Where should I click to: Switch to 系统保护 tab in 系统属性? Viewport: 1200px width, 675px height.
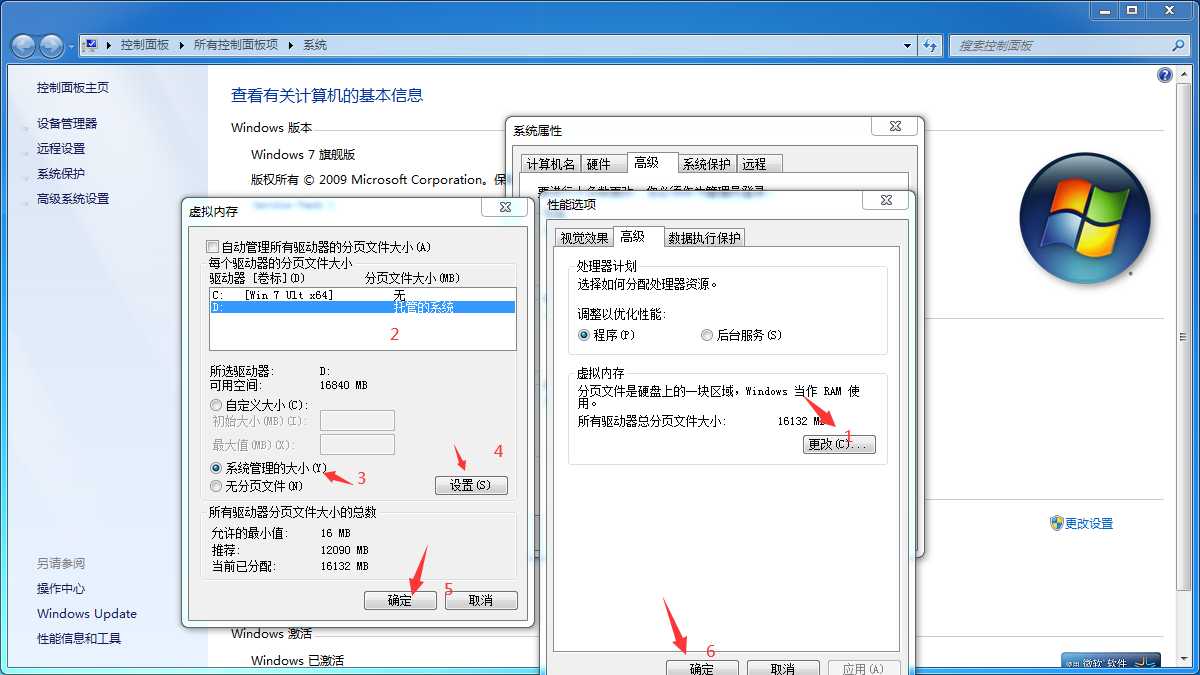click(707, 164)
